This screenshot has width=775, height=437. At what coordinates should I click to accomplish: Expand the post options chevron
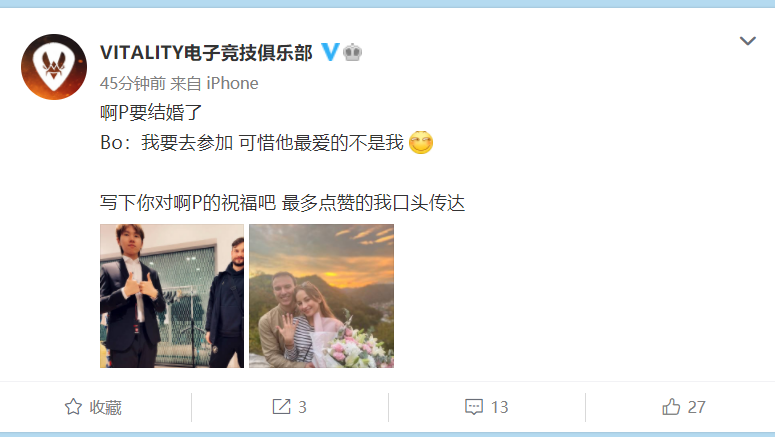[x=747, y=41]
